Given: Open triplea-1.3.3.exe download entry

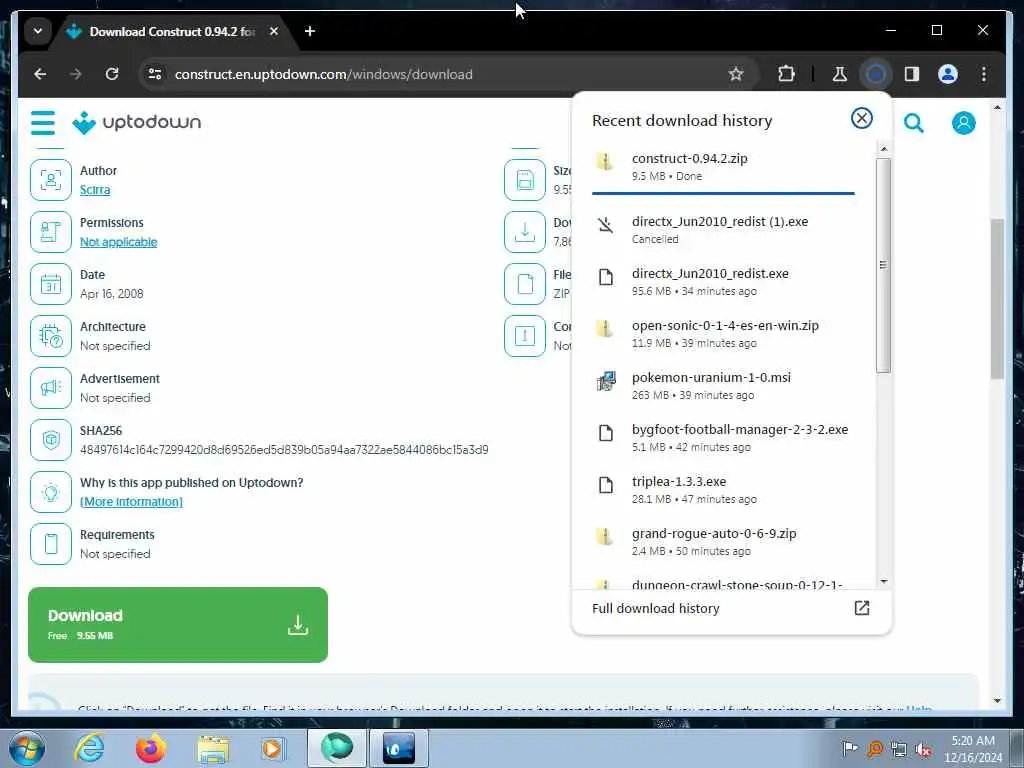Looking at the screenshot, I should coord(723,490).
